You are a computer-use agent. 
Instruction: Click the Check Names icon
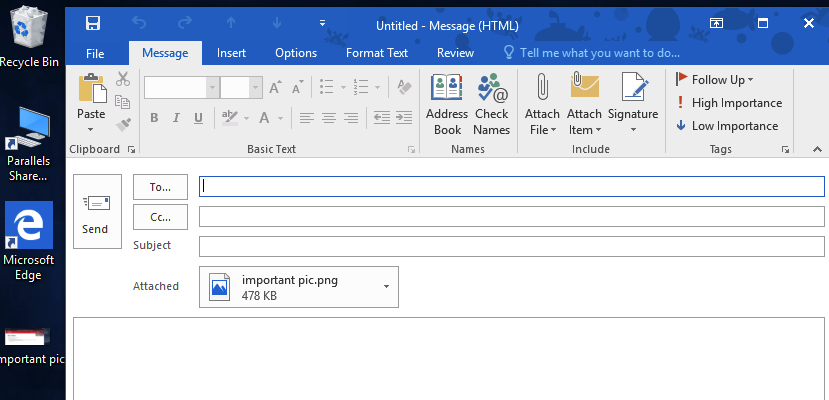[x=491, y=104]
